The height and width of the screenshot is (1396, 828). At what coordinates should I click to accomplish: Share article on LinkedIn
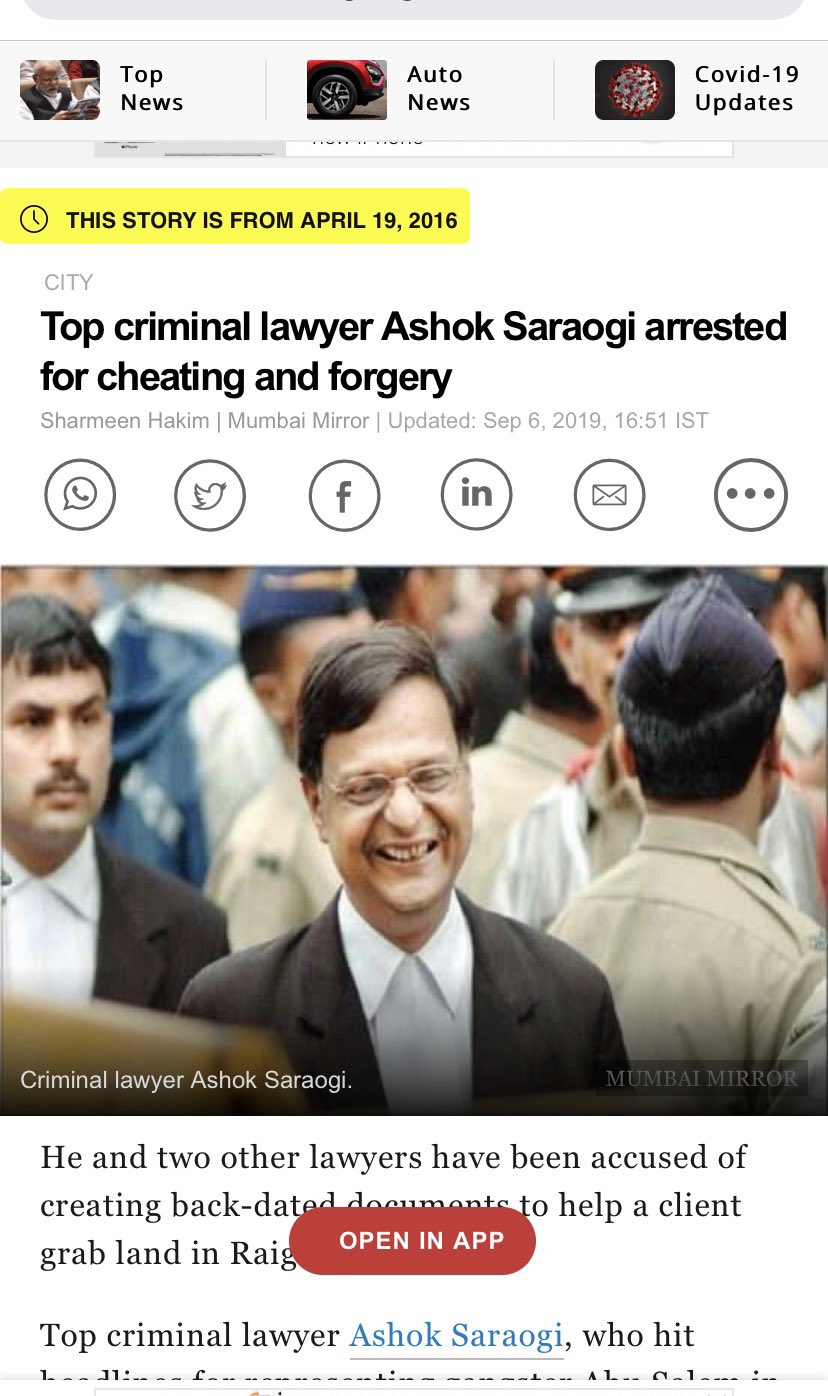point(476,494)
